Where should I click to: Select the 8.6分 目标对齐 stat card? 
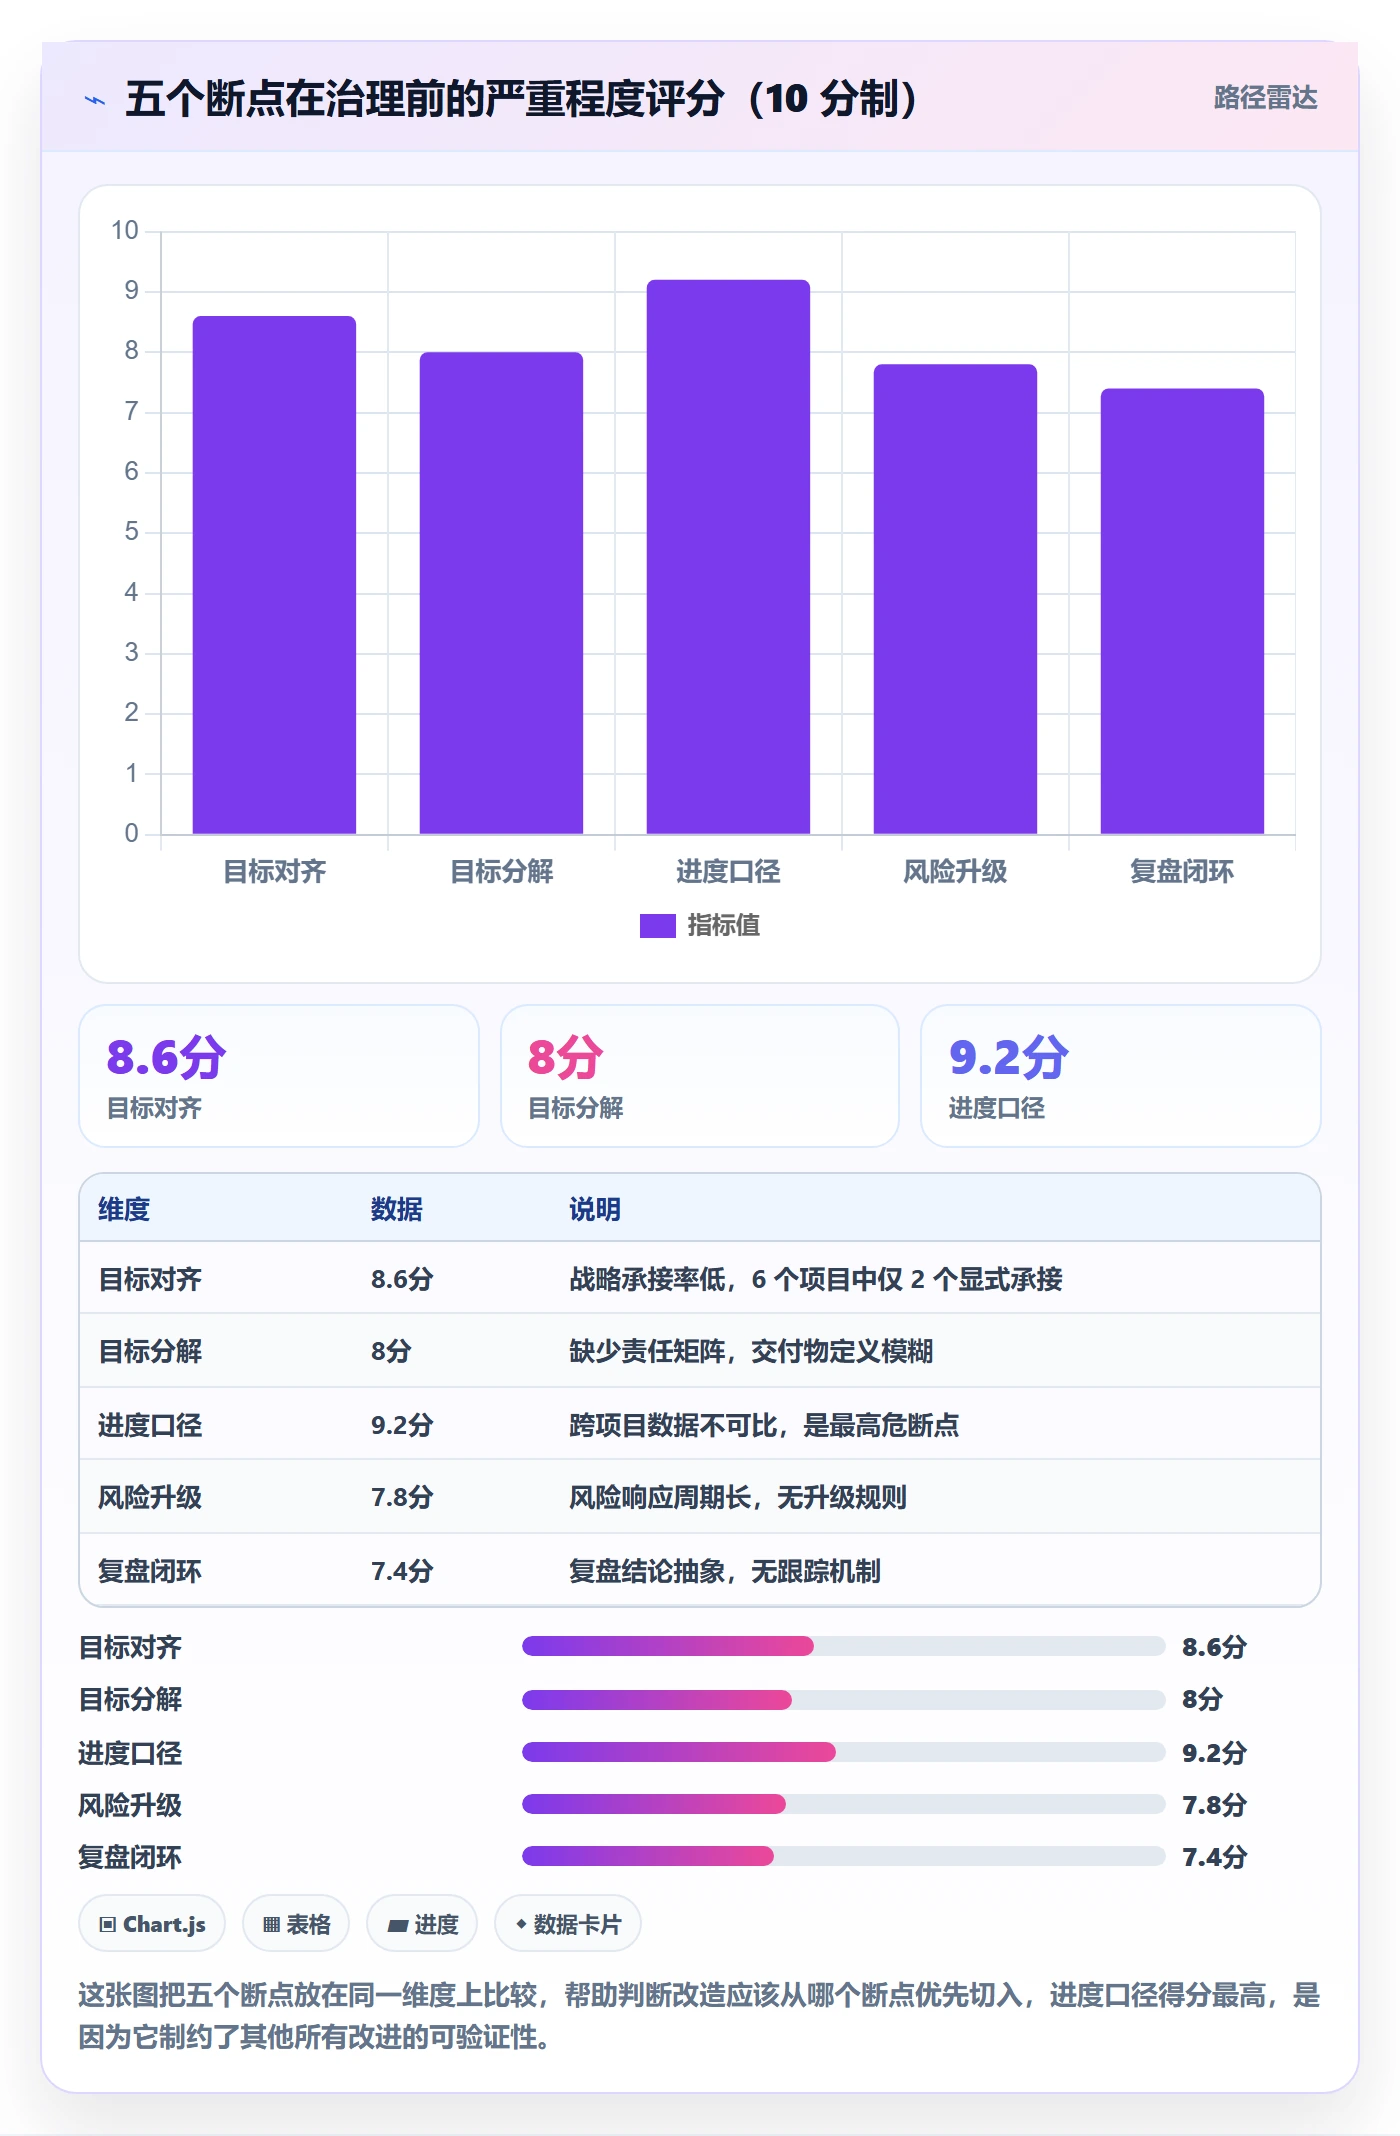(x=279, y=1076)
